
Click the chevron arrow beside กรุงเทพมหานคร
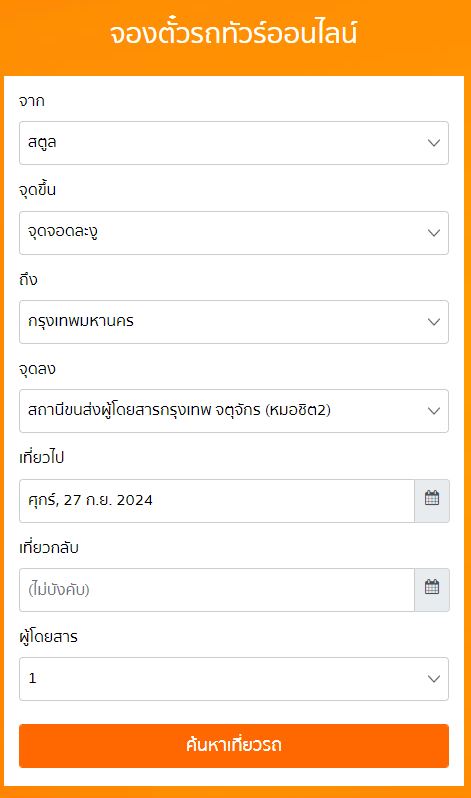[434, 322]
